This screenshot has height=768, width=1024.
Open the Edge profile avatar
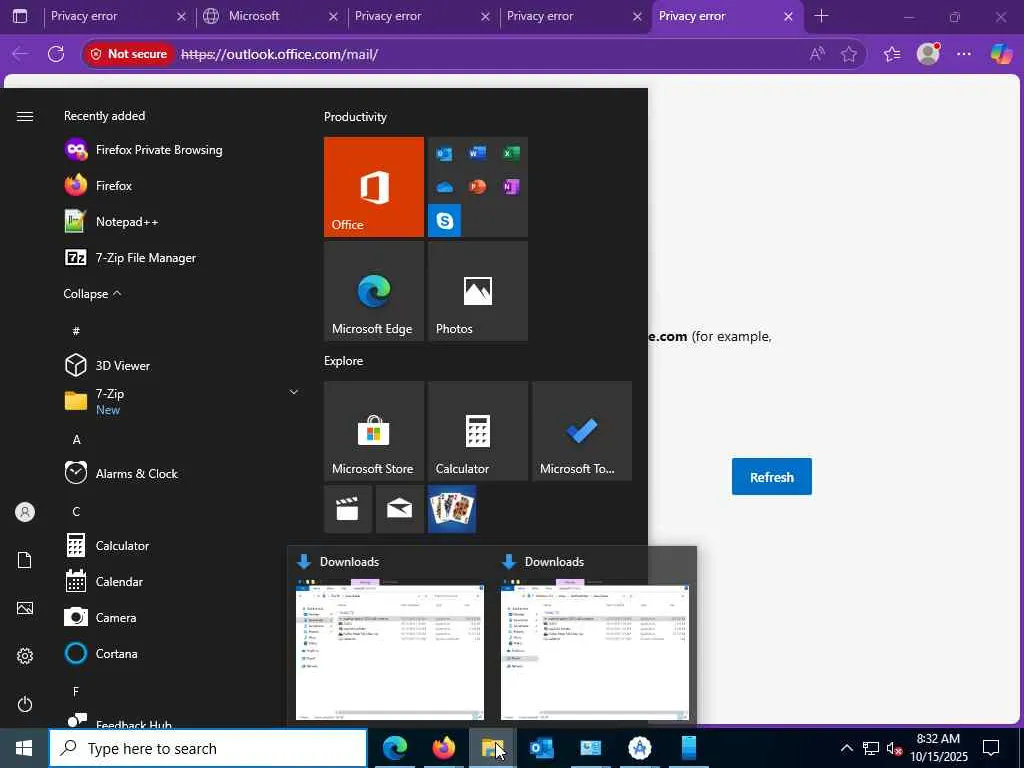pos(928,54)
